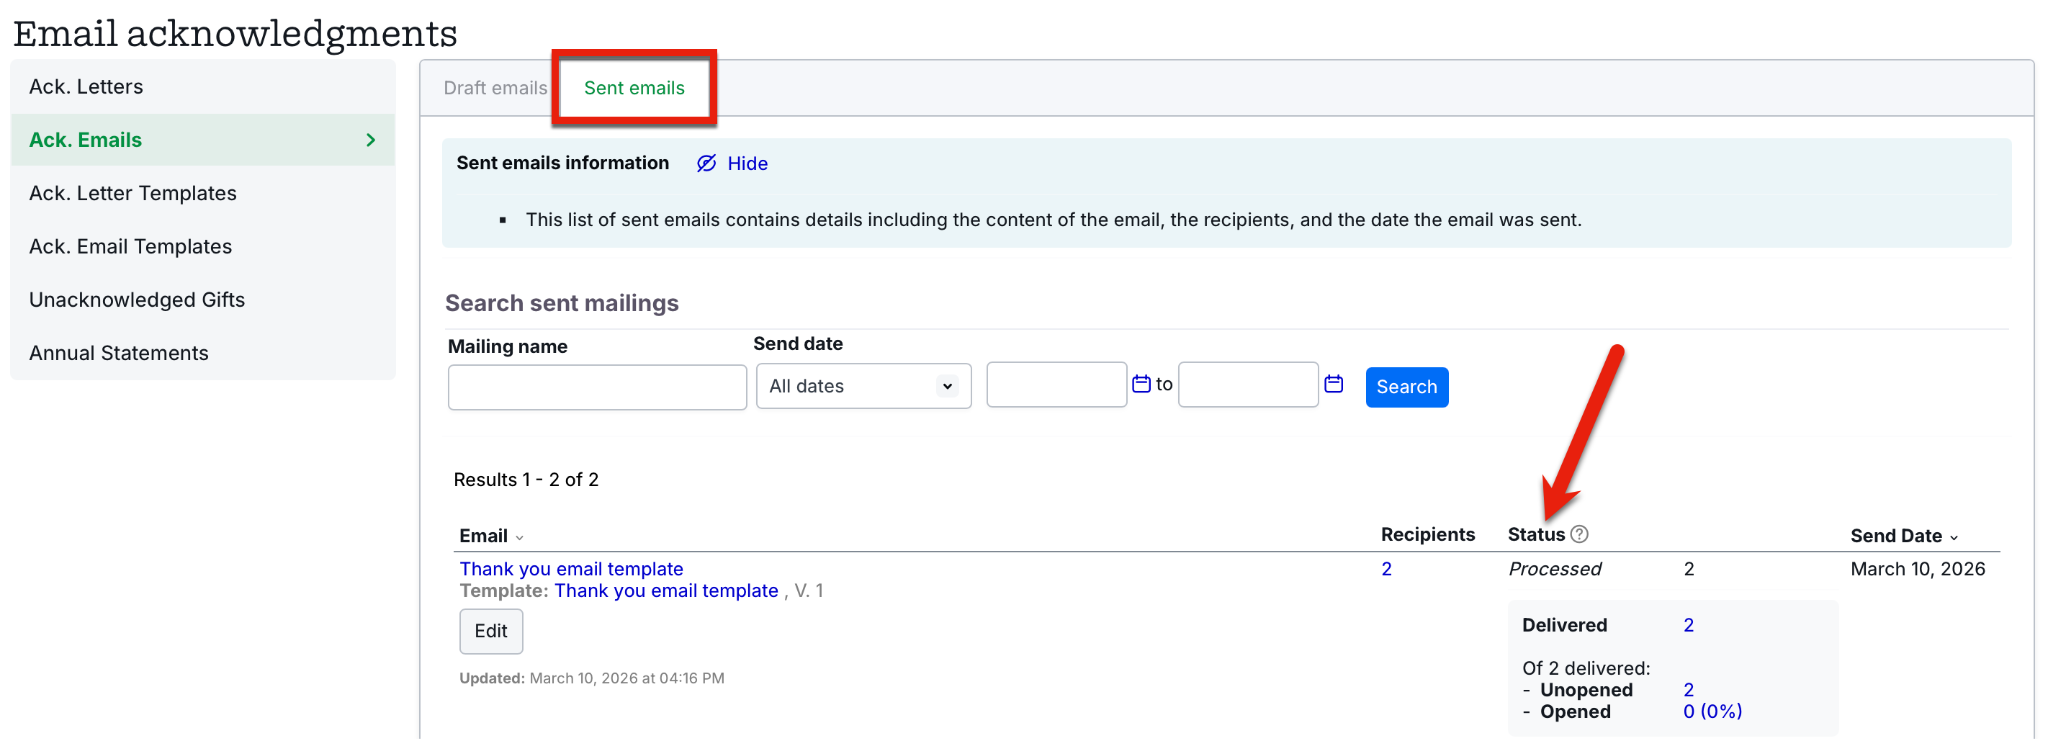Open the end date calendar picker
Screen dimensions: 2048x739
click(1334, 384)
